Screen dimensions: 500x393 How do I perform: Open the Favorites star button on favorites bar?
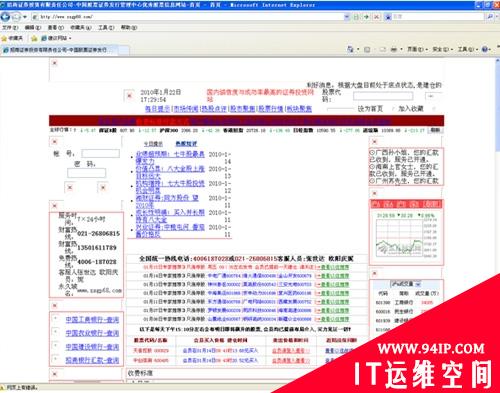(12, 38)
